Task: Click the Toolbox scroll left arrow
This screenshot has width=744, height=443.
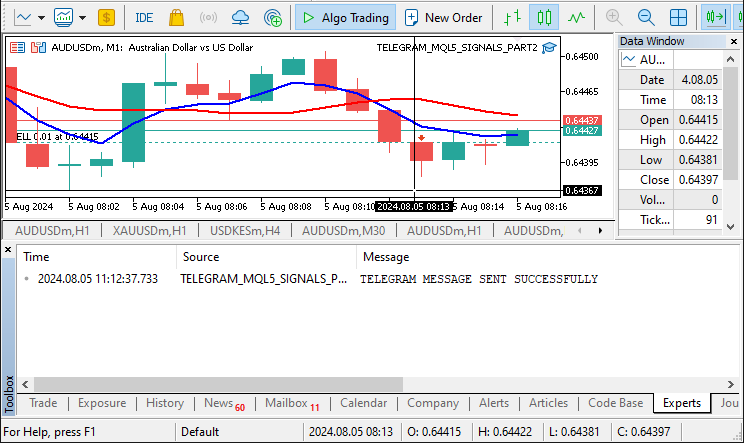Action: pos(25,384)
